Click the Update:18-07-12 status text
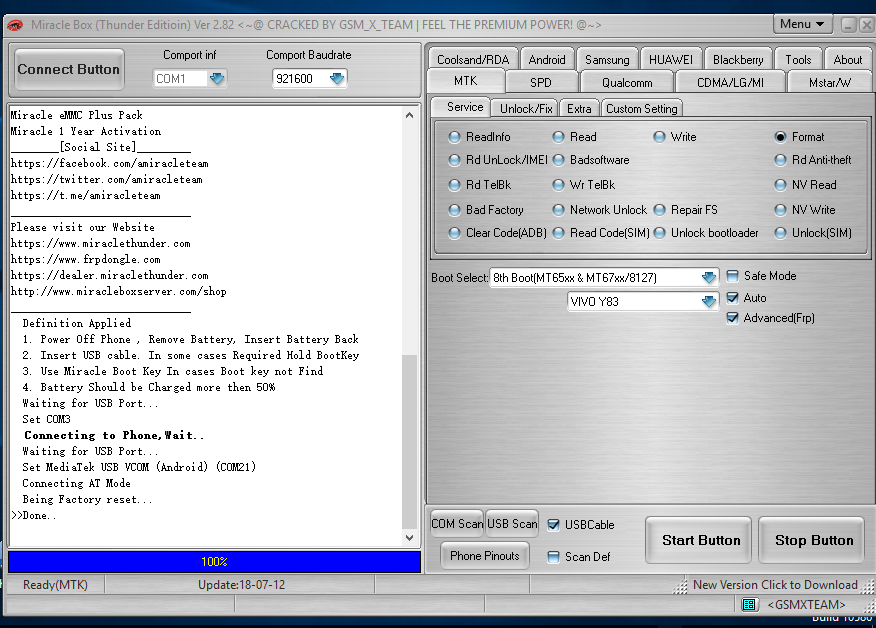This screenshot has width=876, height=628. coord(241,584)
